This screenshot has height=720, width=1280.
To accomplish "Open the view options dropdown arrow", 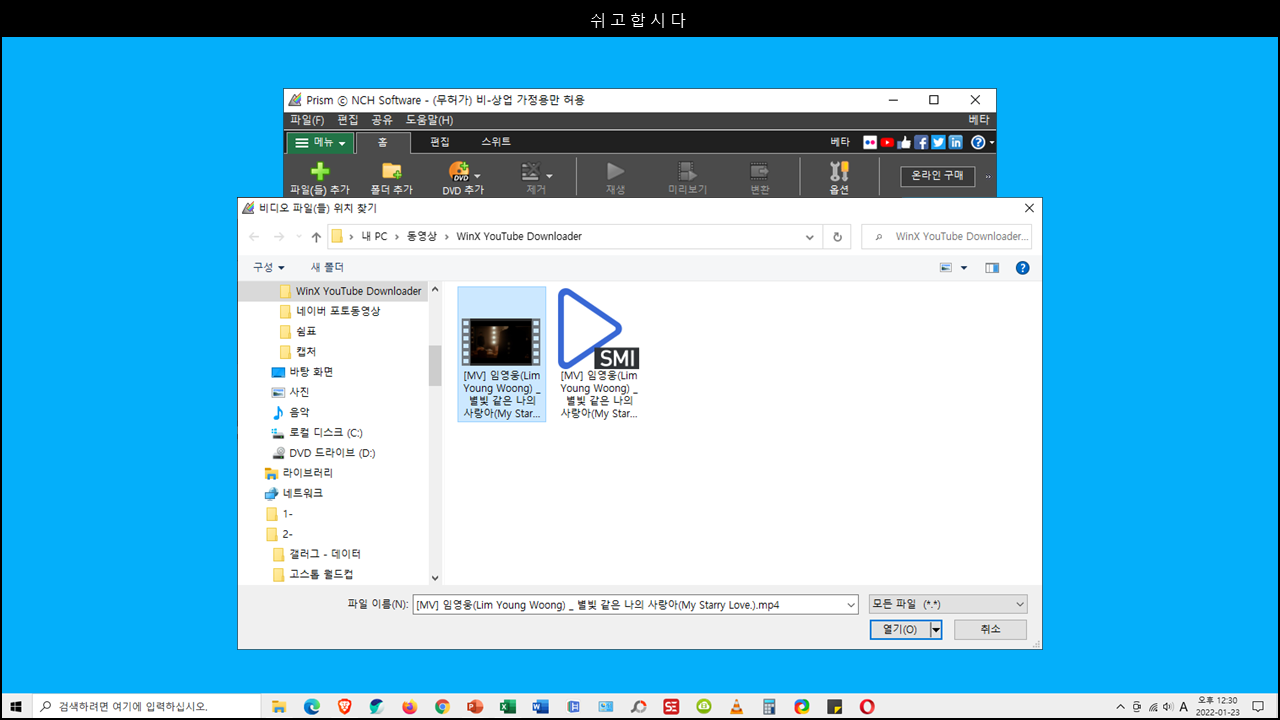I will tap(964, 268).
